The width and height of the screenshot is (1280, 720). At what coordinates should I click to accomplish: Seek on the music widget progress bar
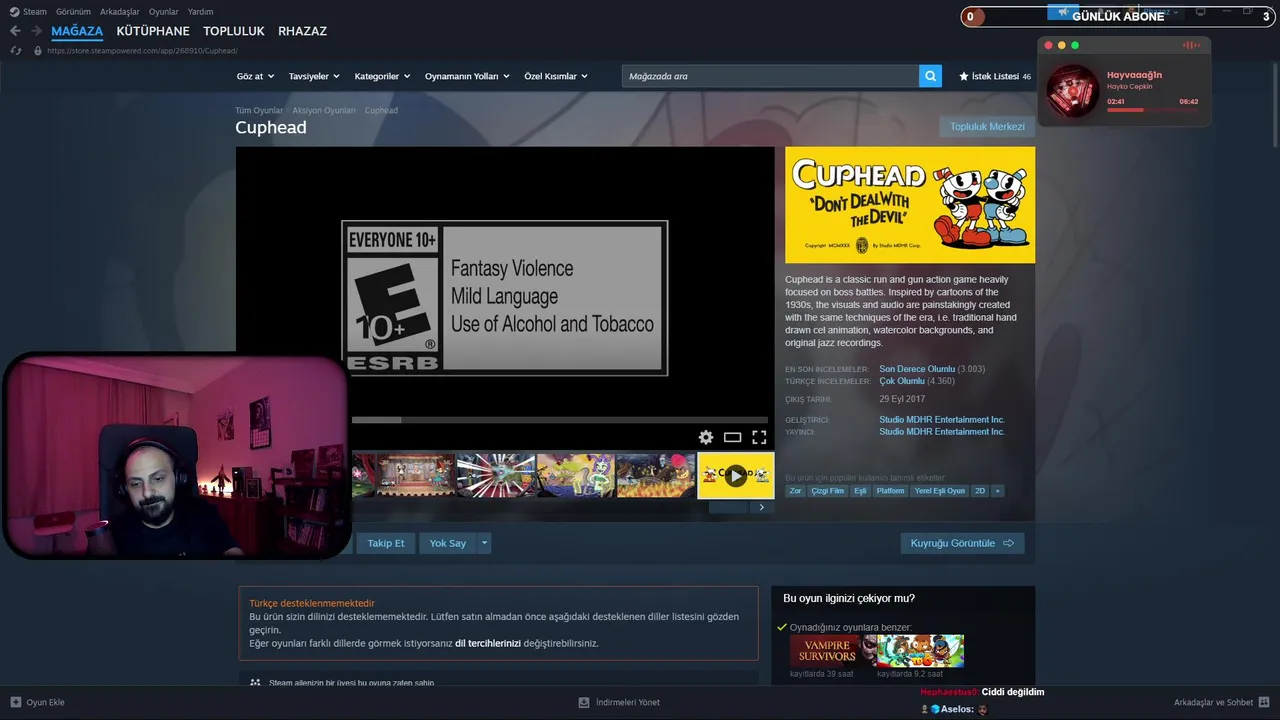pyautogui.click(x=1152, y=110)
